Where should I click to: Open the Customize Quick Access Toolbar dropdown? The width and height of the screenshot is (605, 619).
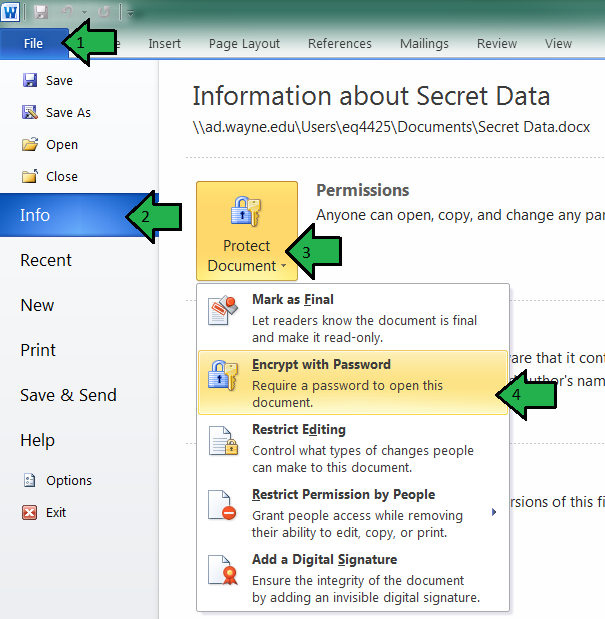pos(131,13)
